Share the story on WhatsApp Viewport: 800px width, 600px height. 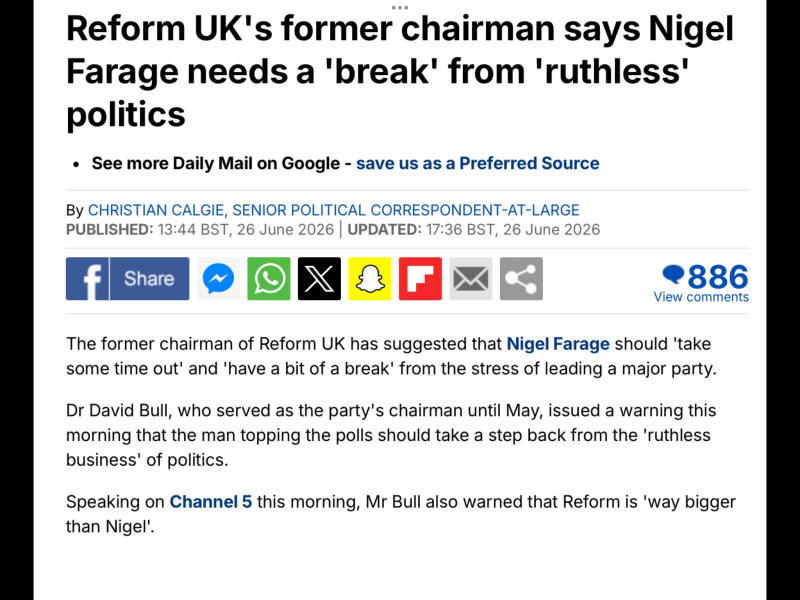(x=269, y=279)
